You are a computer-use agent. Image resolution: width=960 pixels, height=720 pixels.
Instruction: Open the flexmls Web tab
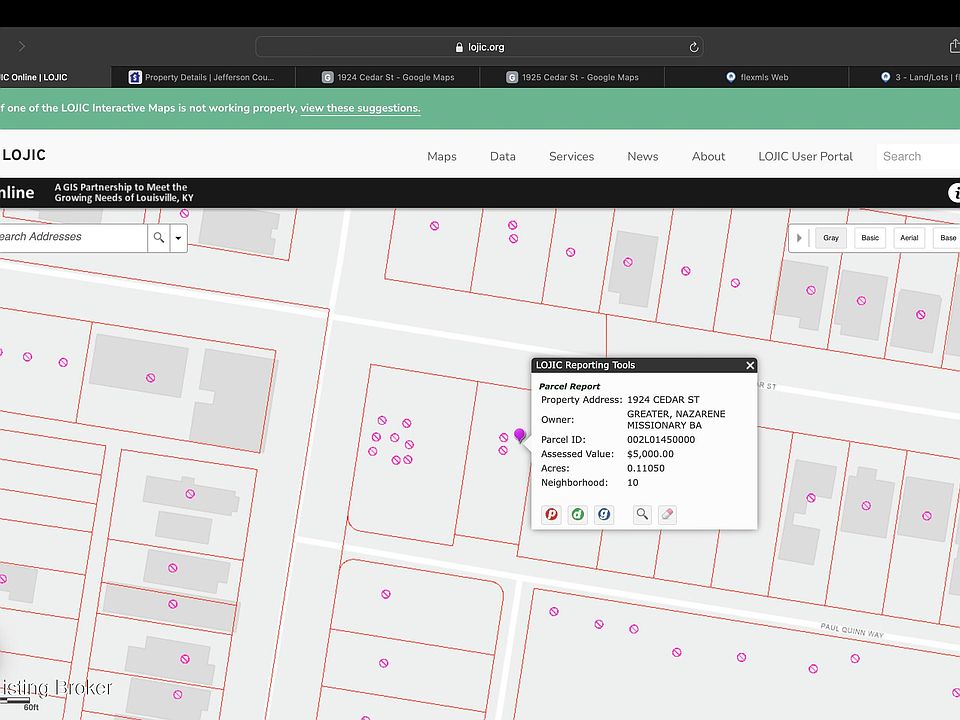coord(757,77)
